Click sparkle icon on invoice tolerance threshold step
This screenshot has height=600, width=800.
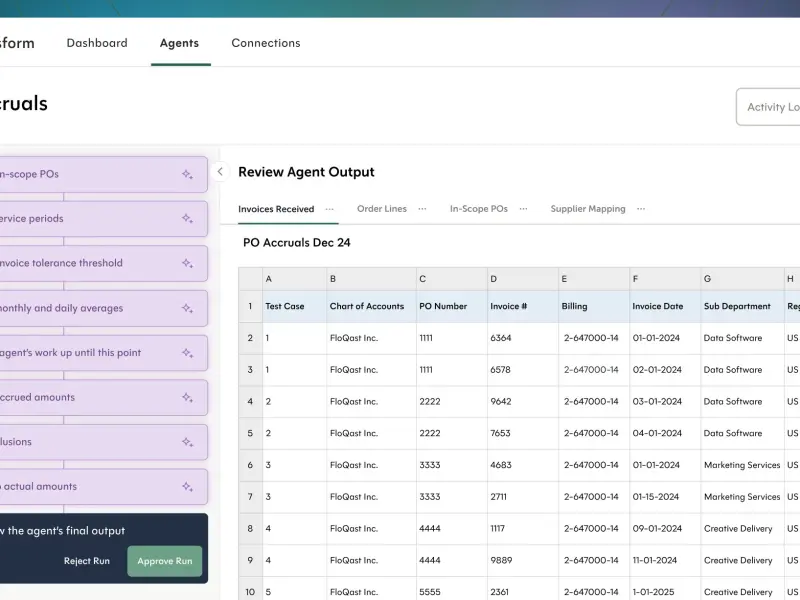188,263
